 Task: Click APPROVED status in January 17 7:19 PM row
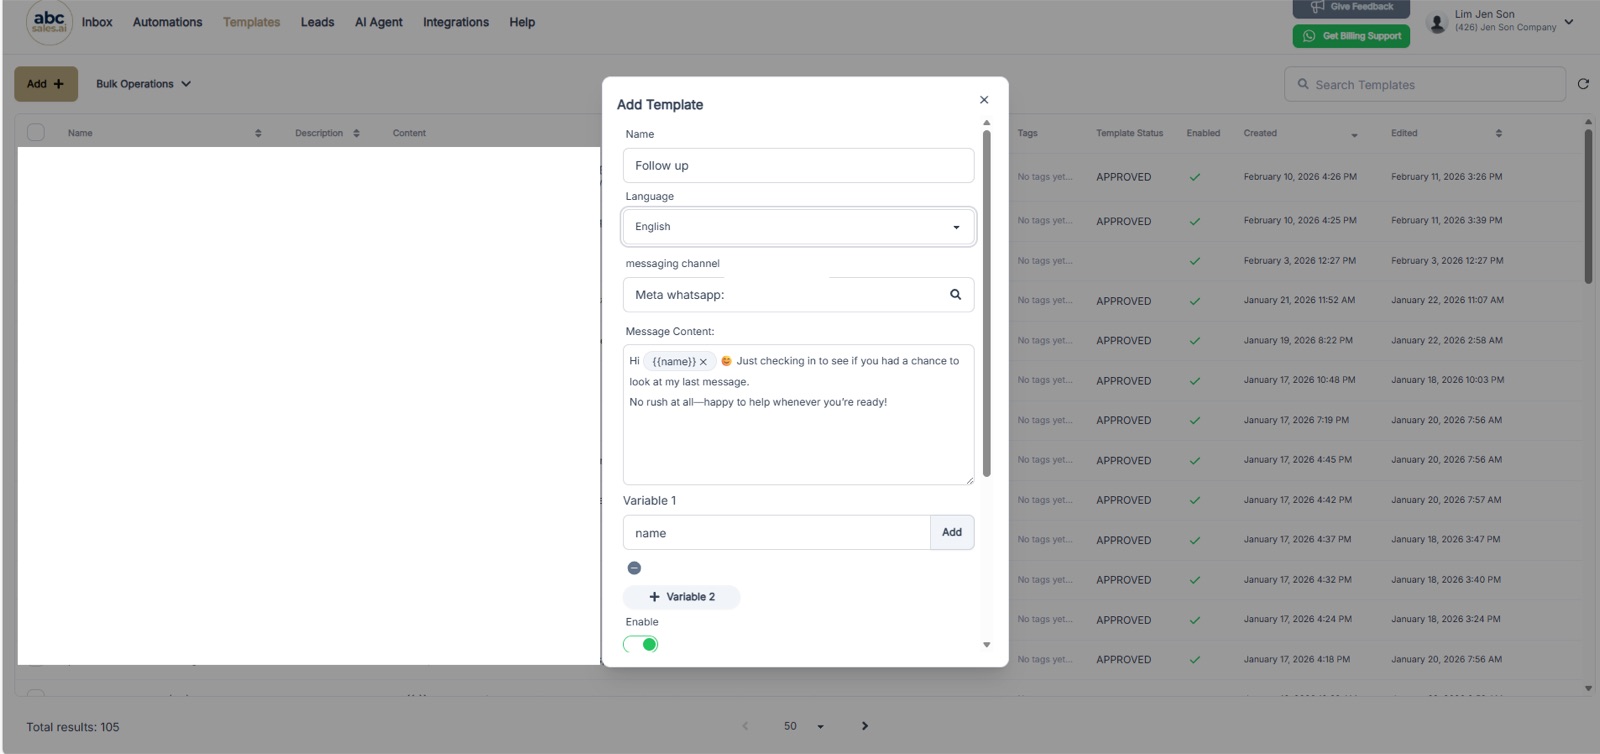coord(1123,421)
